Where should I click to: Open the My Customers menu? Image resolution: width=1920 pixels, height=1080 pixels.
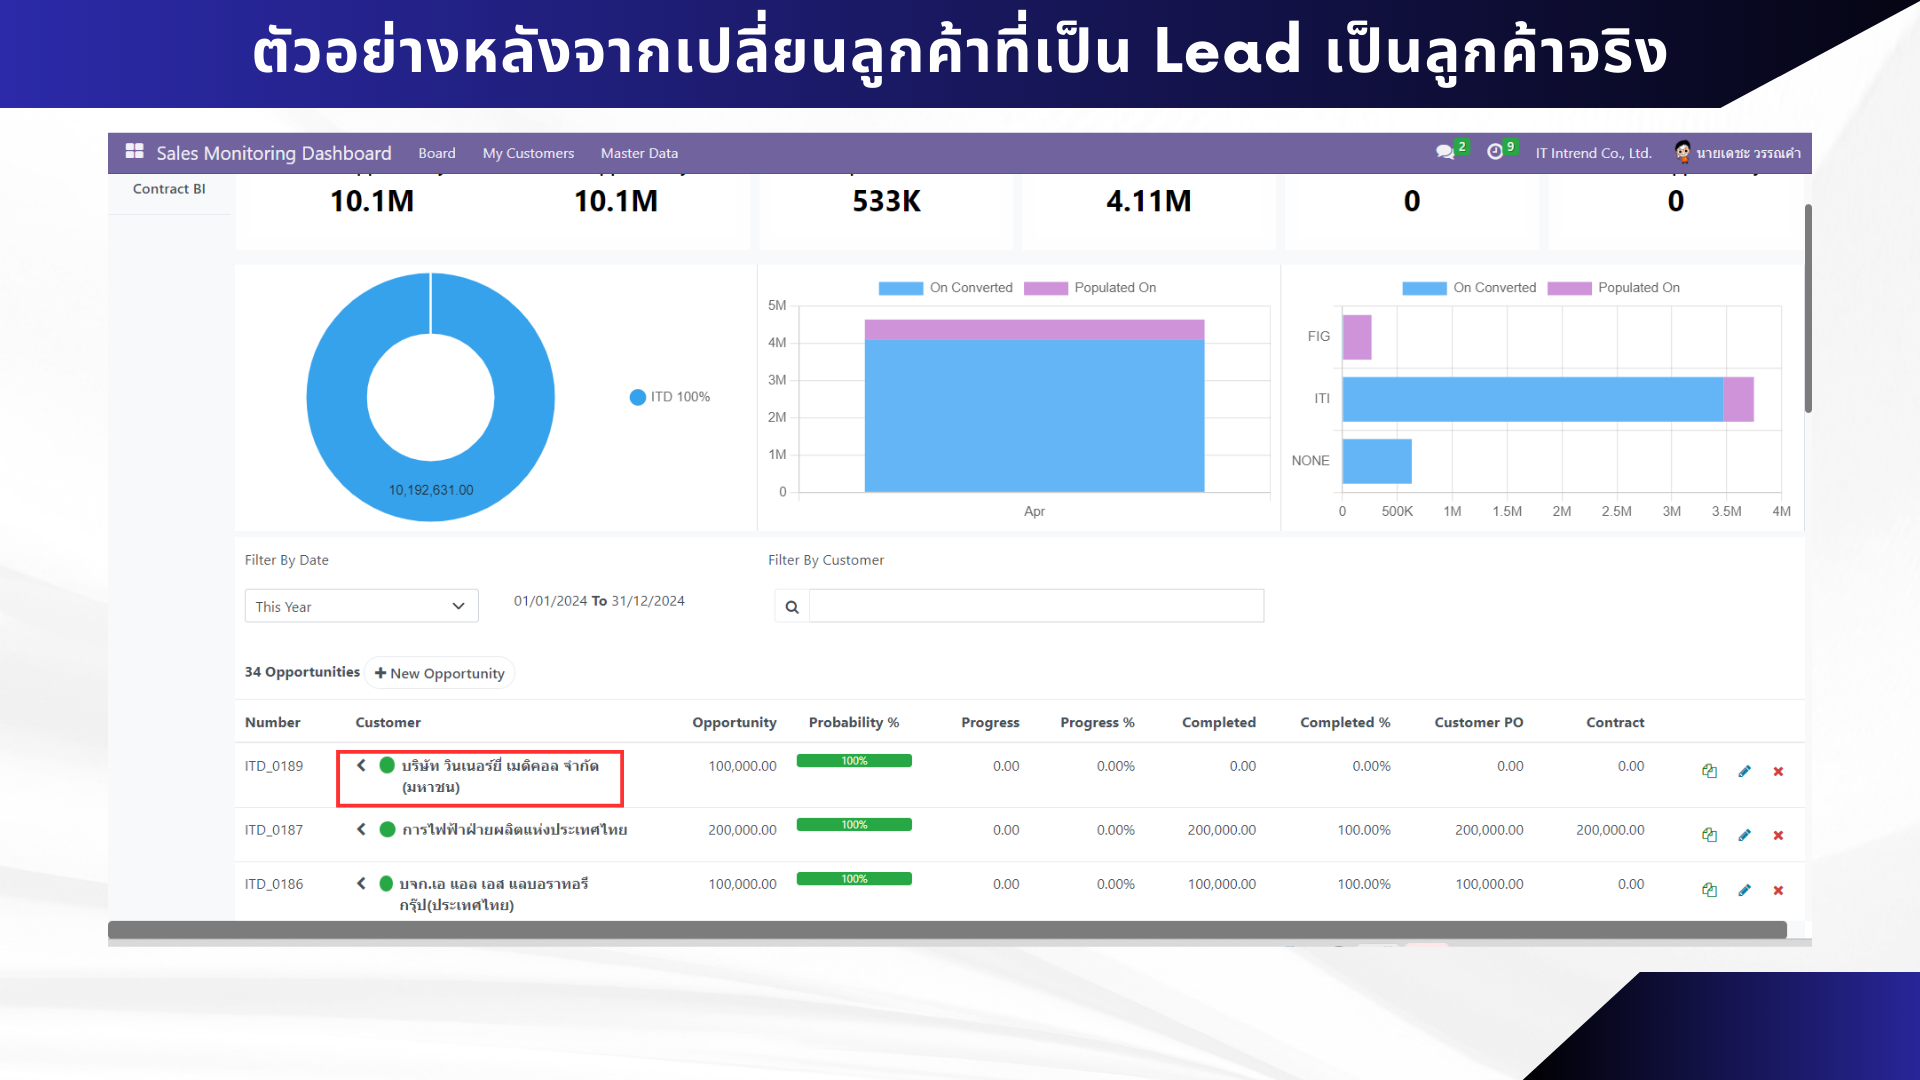pos(528,153)
